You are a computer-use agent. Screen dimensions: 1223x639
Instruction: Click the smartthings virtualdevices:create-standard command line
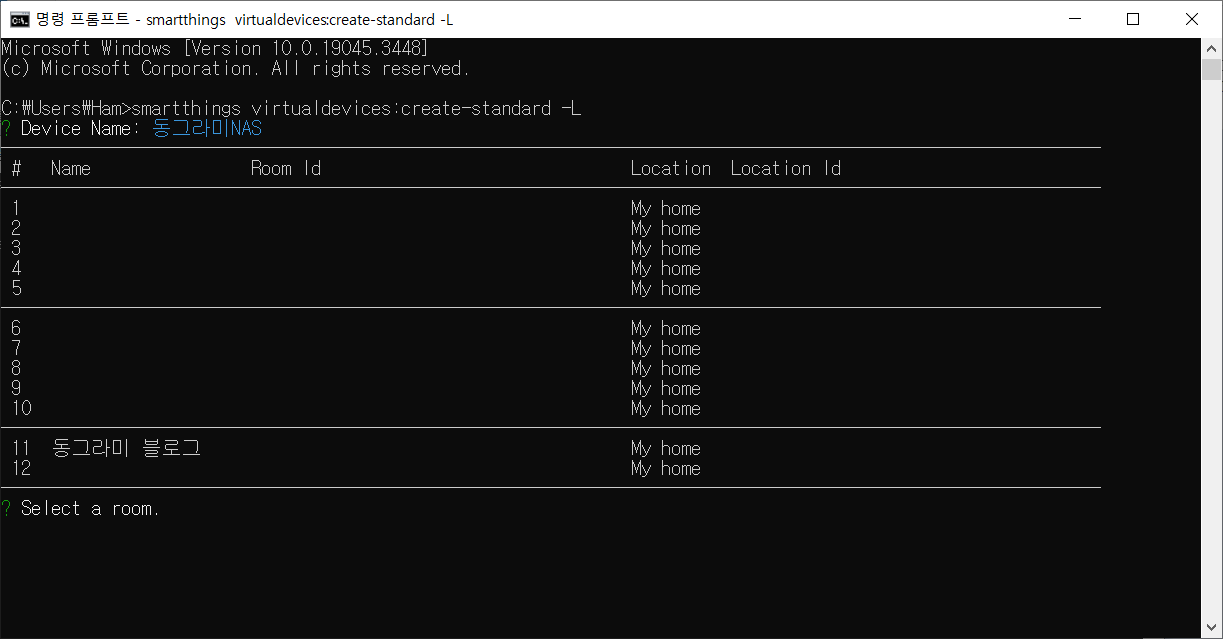tap(291, 108)
